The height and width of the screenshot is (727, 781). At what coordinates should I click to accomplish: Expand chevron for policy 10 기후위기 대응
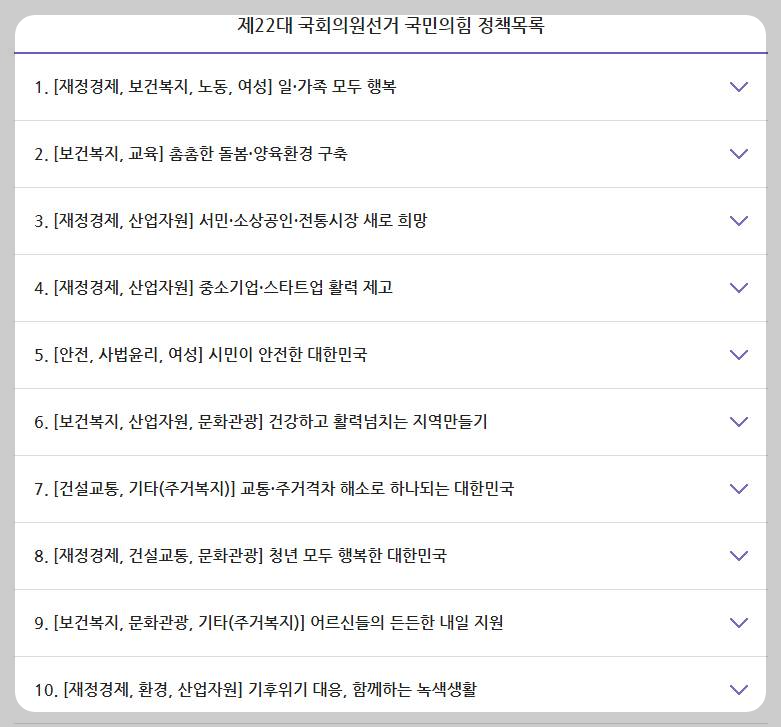(x=738, y=690)
